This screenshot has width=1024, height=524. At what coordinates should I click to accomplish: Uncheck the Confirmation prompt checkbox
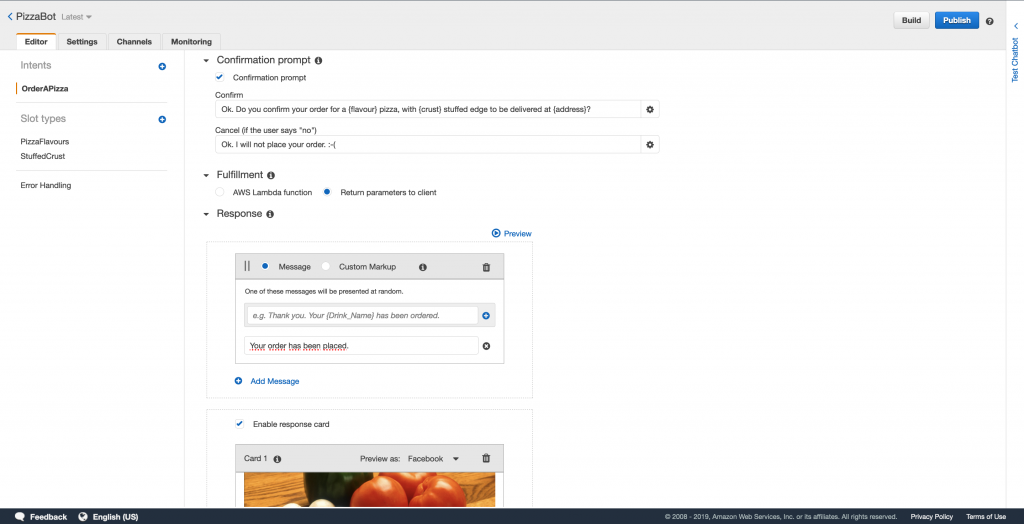coord(220,77)
